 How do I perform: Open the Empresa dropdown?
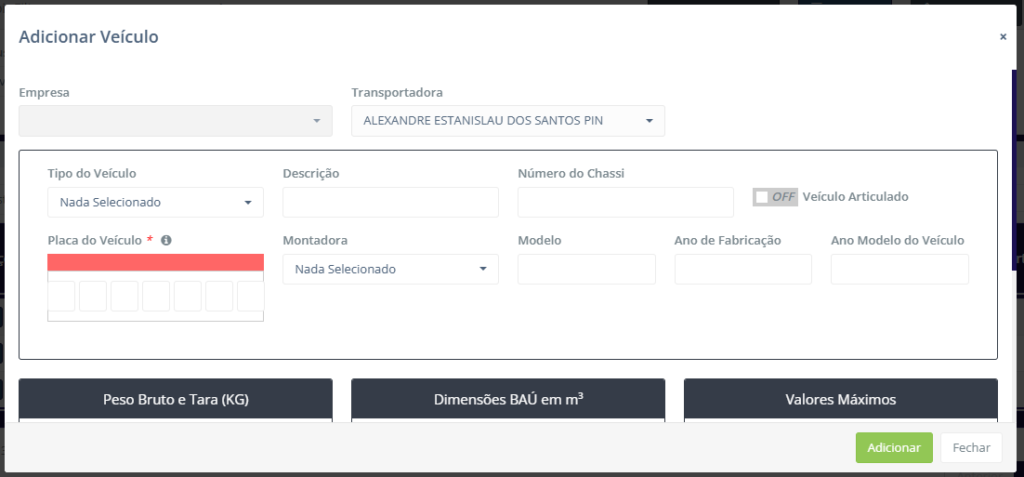coord(176,121)
